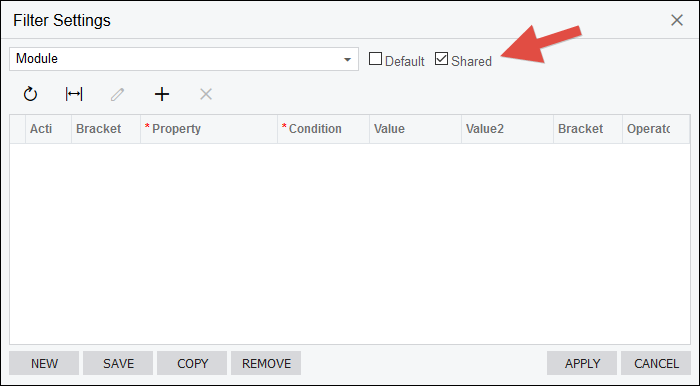The width and height of the screenshot is (700, 386).
Task: Click the SAVE button
Action: tap(118, 363)
